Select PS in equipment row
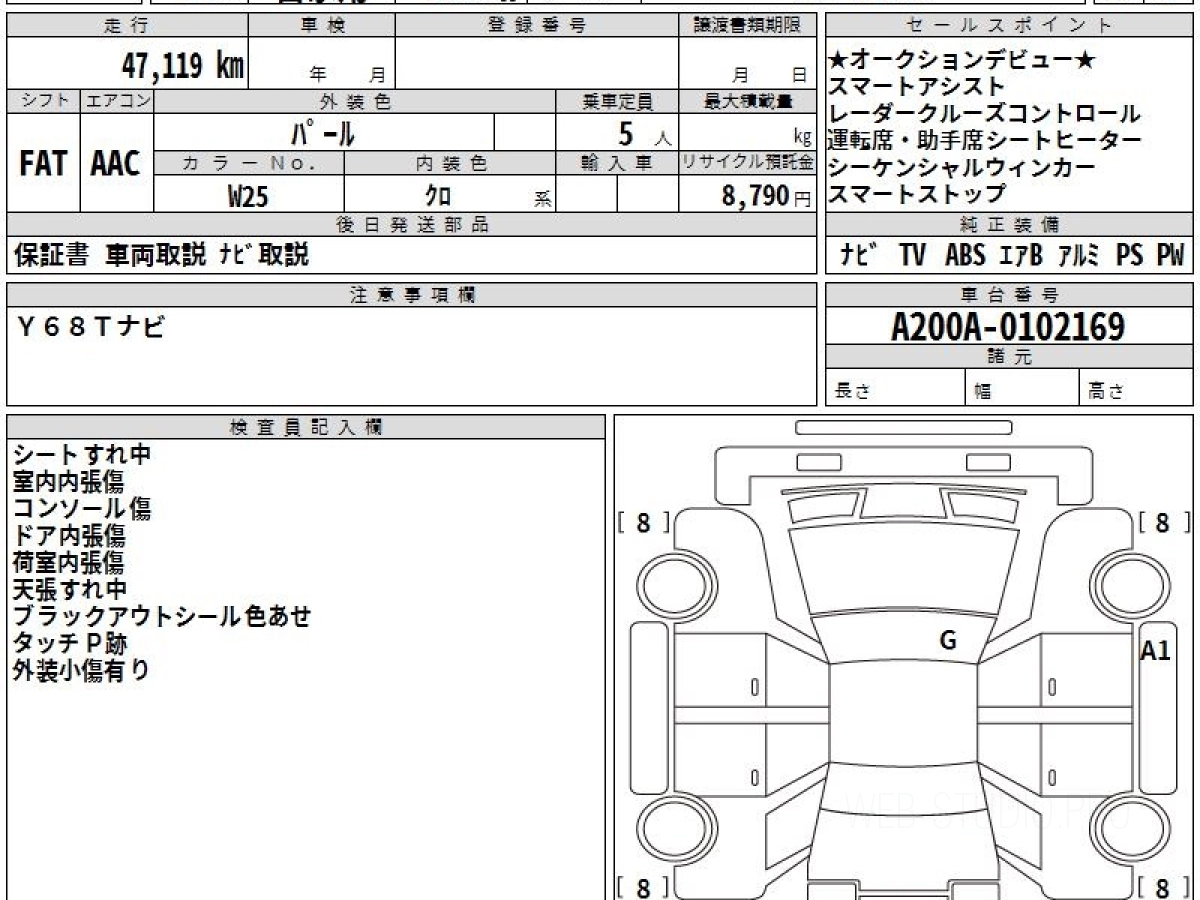This screenshot has height=900, width=1200. [x=1130, y=256]
